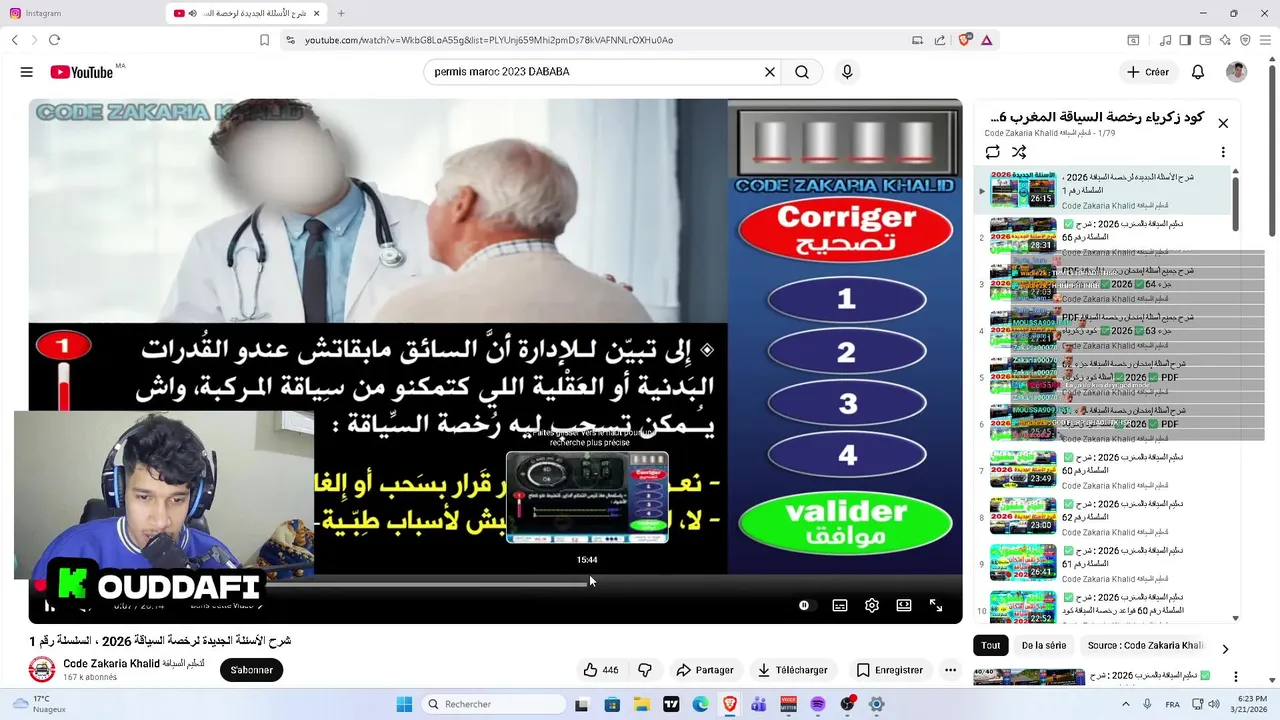
Task: Mute the YouTube tab's audio speaker icon
Action: point(192,13)
